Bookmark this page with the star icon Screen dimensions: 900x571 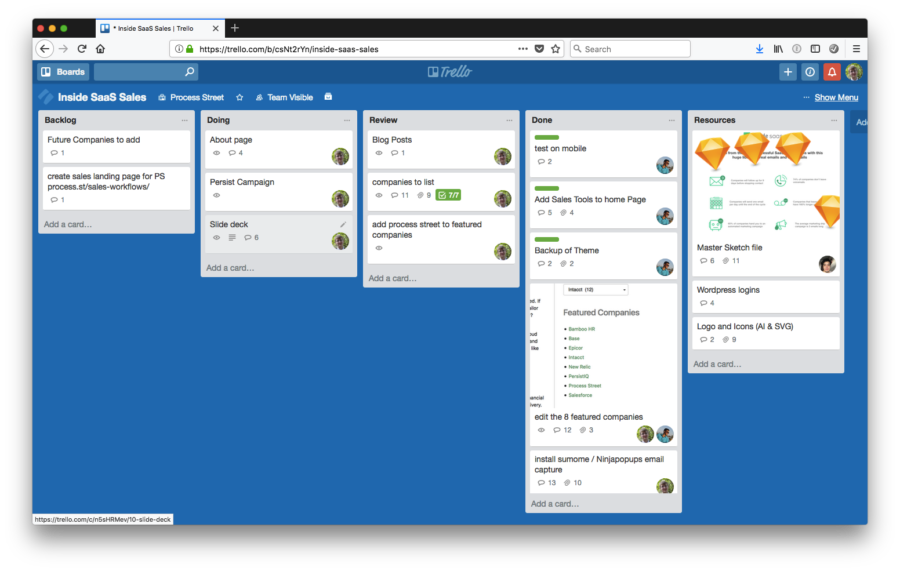click(556, 49)
